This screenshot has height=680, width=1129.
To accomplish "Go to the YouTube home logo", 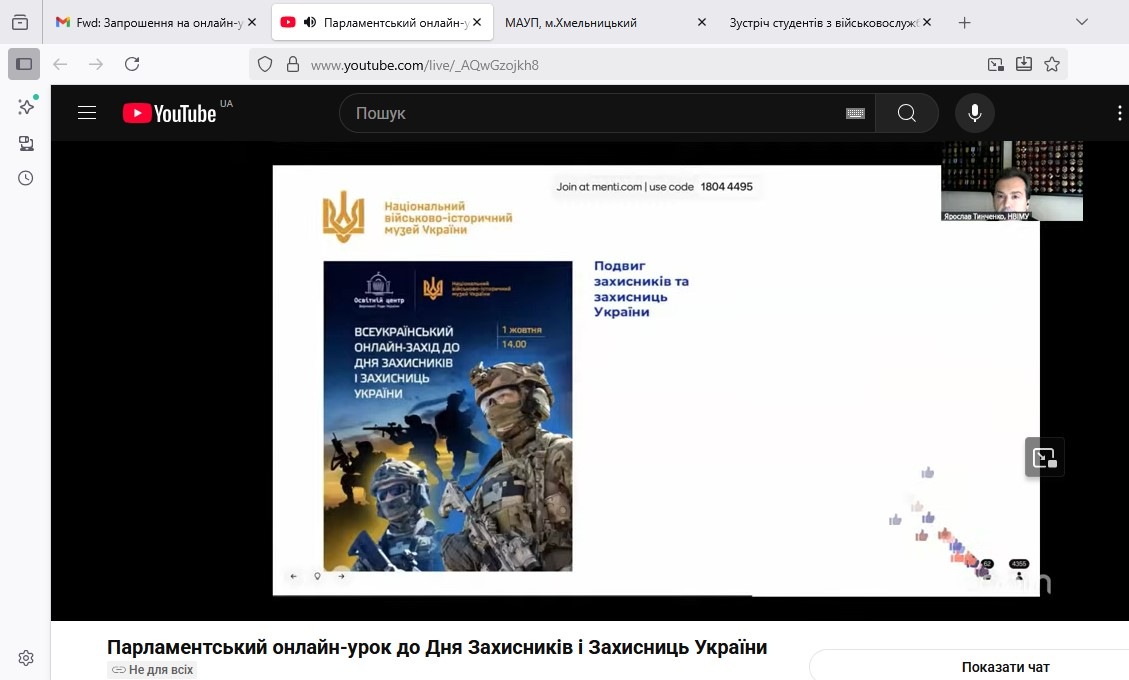I will click(170, 113).
